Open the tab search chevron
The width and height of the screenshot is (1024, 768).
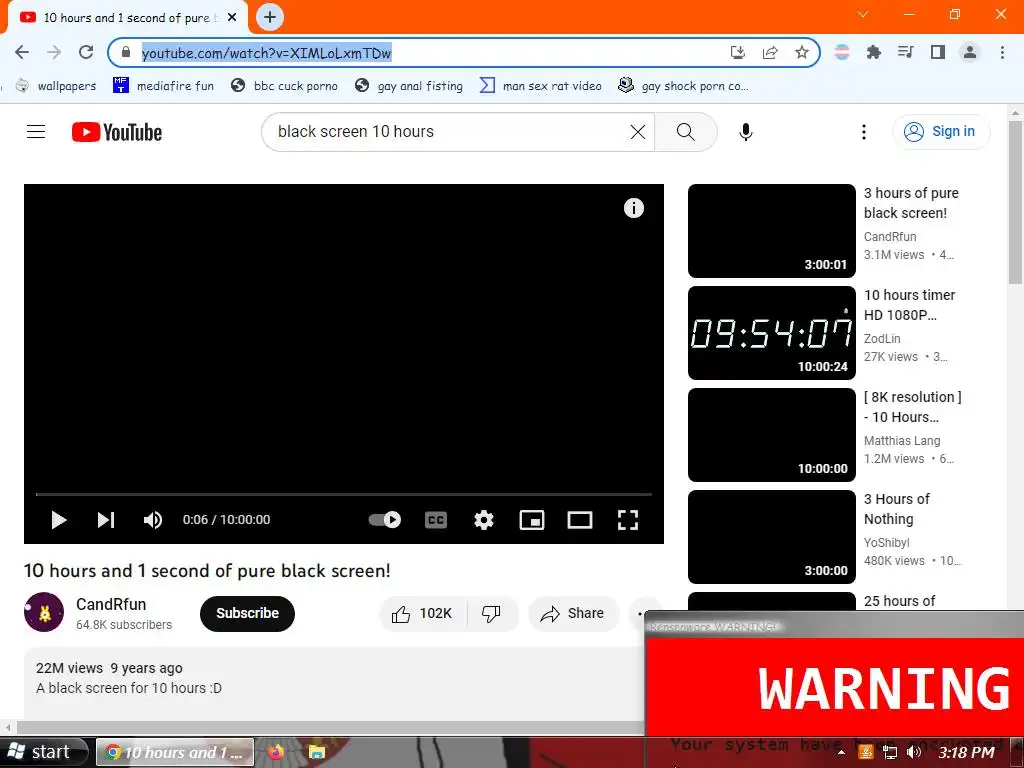pos(863,14)
